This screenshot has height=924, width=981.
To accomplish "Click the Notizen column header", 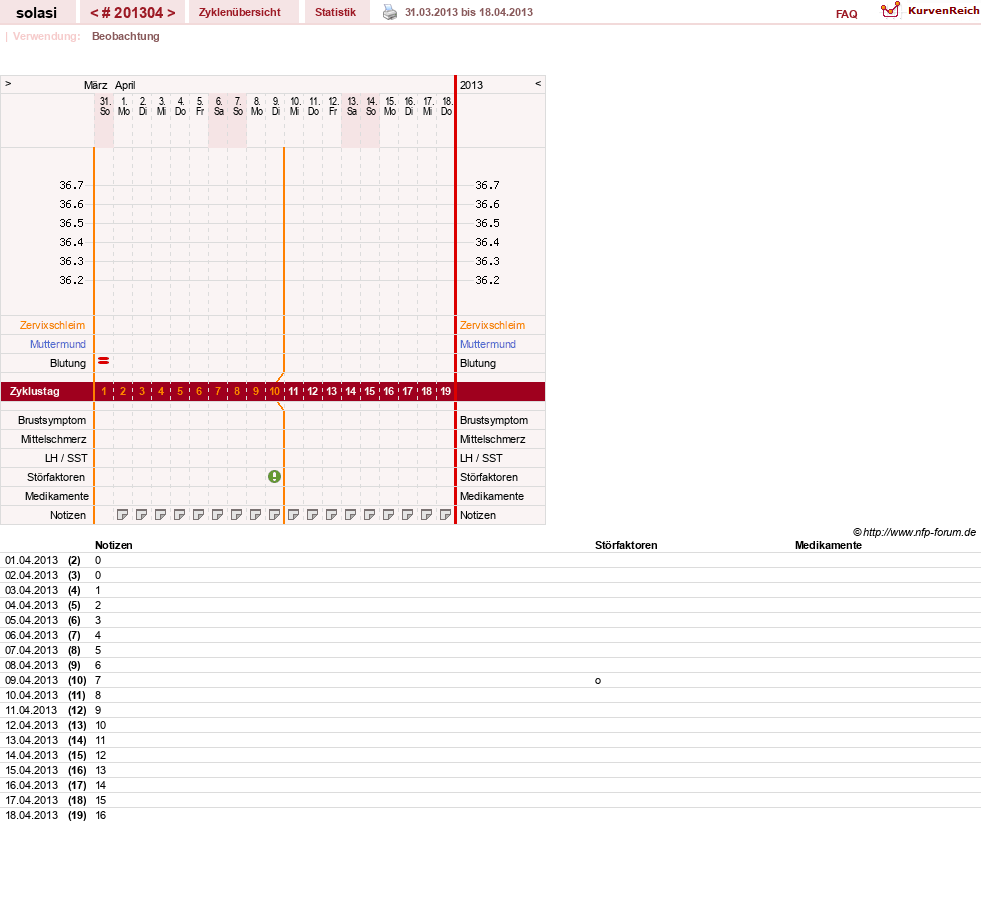I will coord(113,546).
